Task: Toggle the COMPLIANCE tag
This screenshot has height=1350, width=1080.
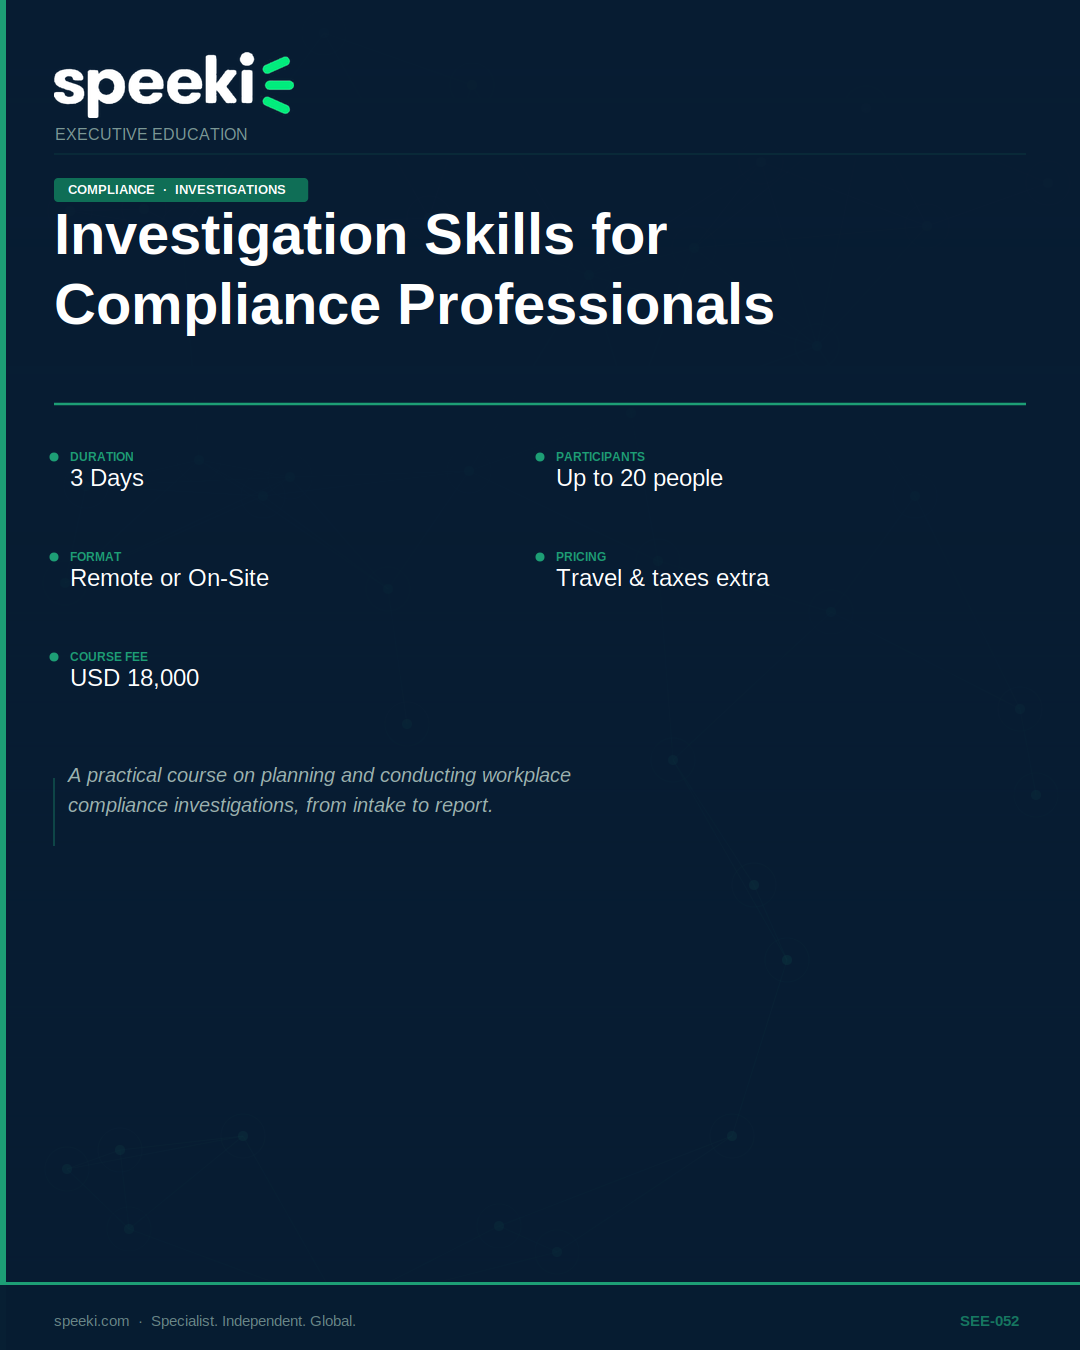Action: click(110, 189)
